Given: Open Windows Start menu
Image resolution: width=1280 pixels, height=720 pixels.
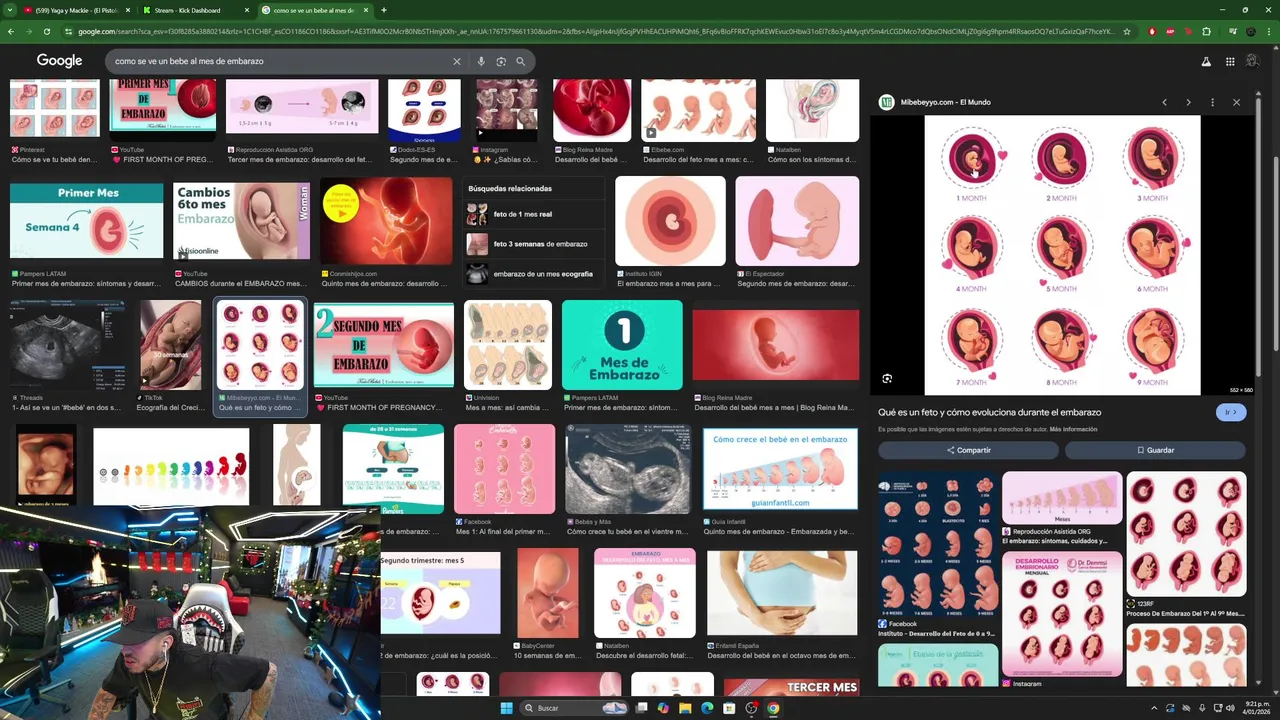Looking at the screenshot, I should coord(506,708).
